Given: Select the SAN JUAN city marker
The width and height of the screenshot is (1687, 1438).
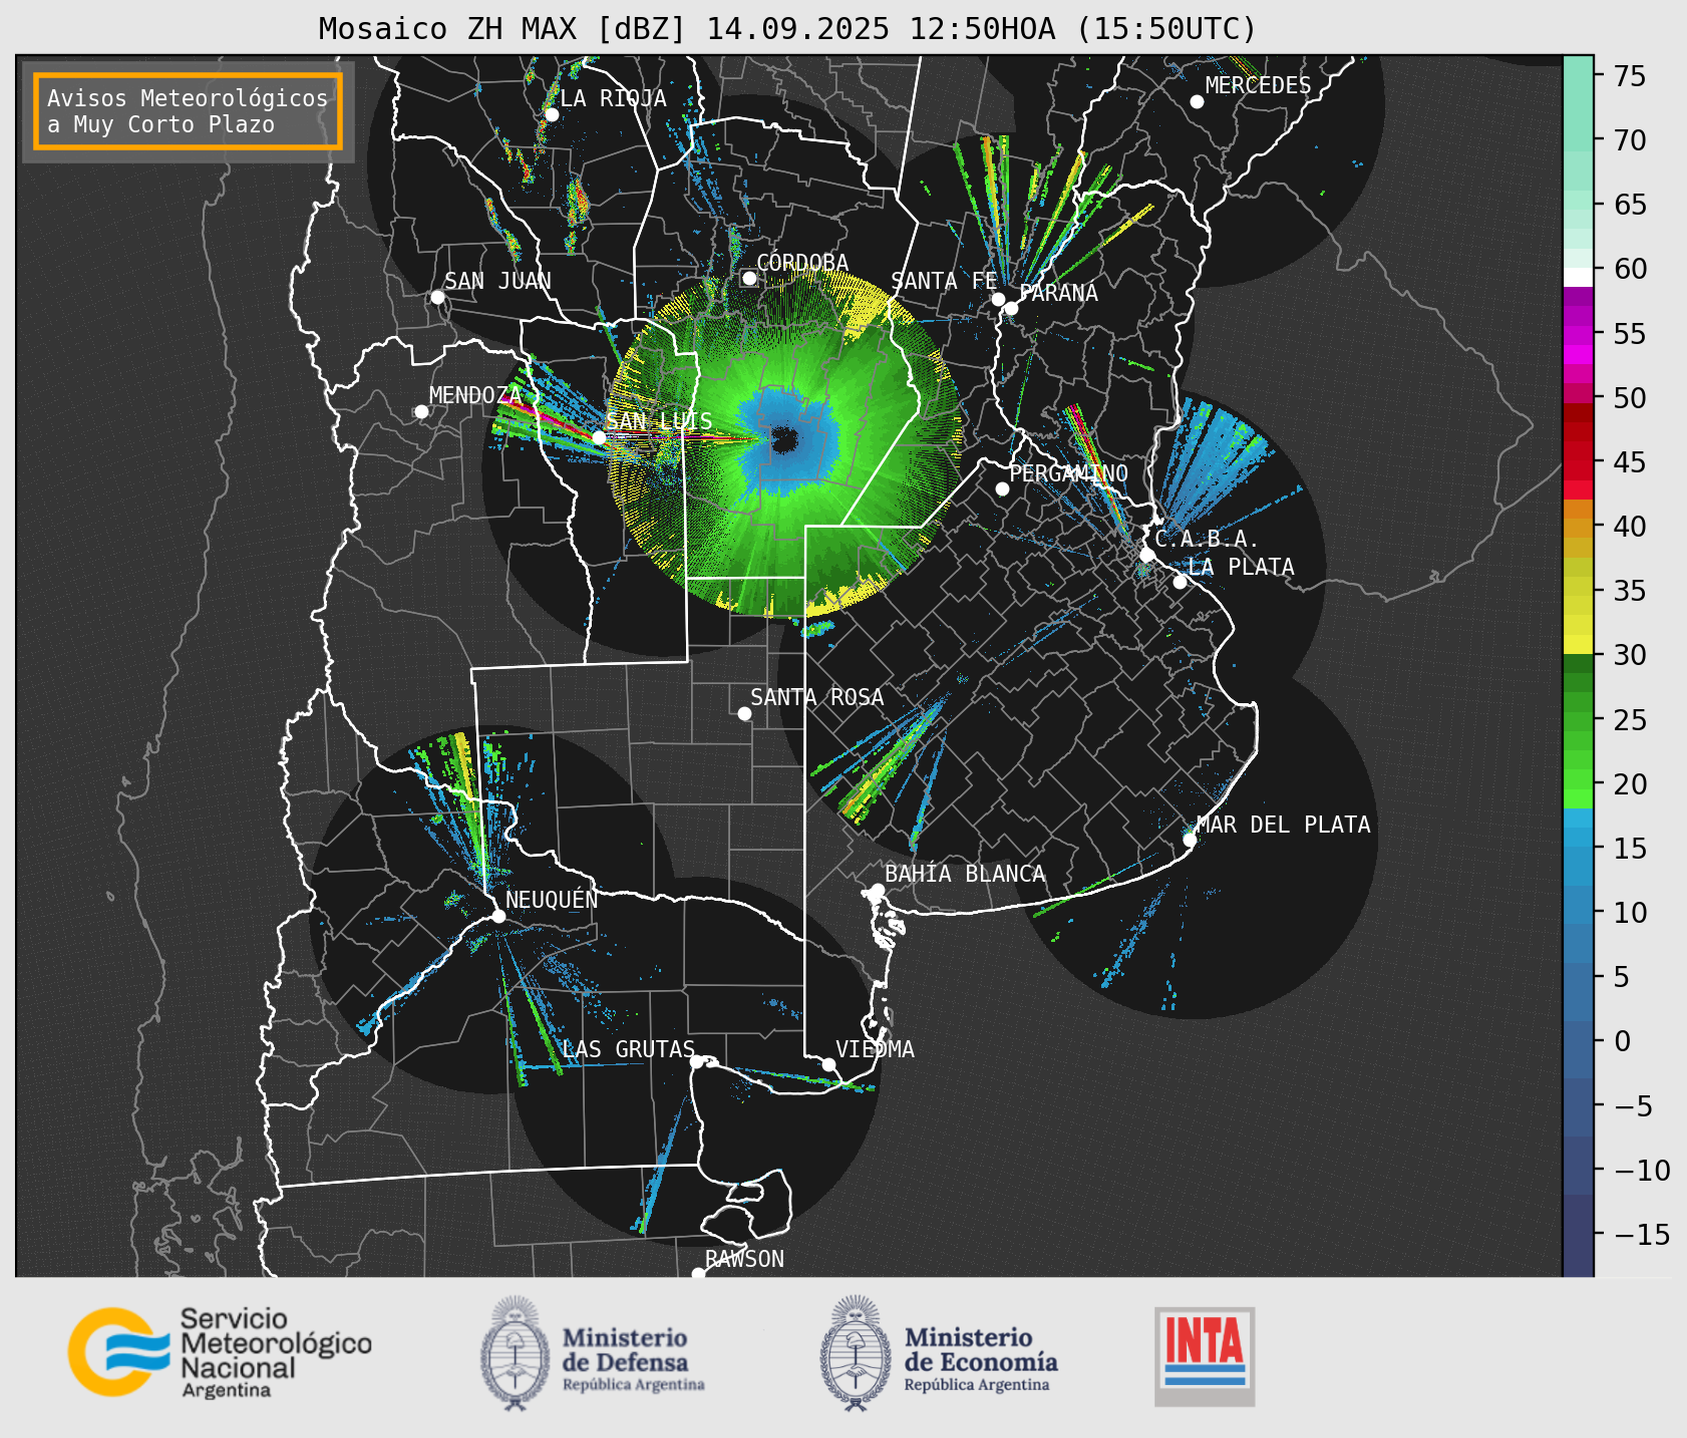Looking at the screenshot, I should click(437, 297).
